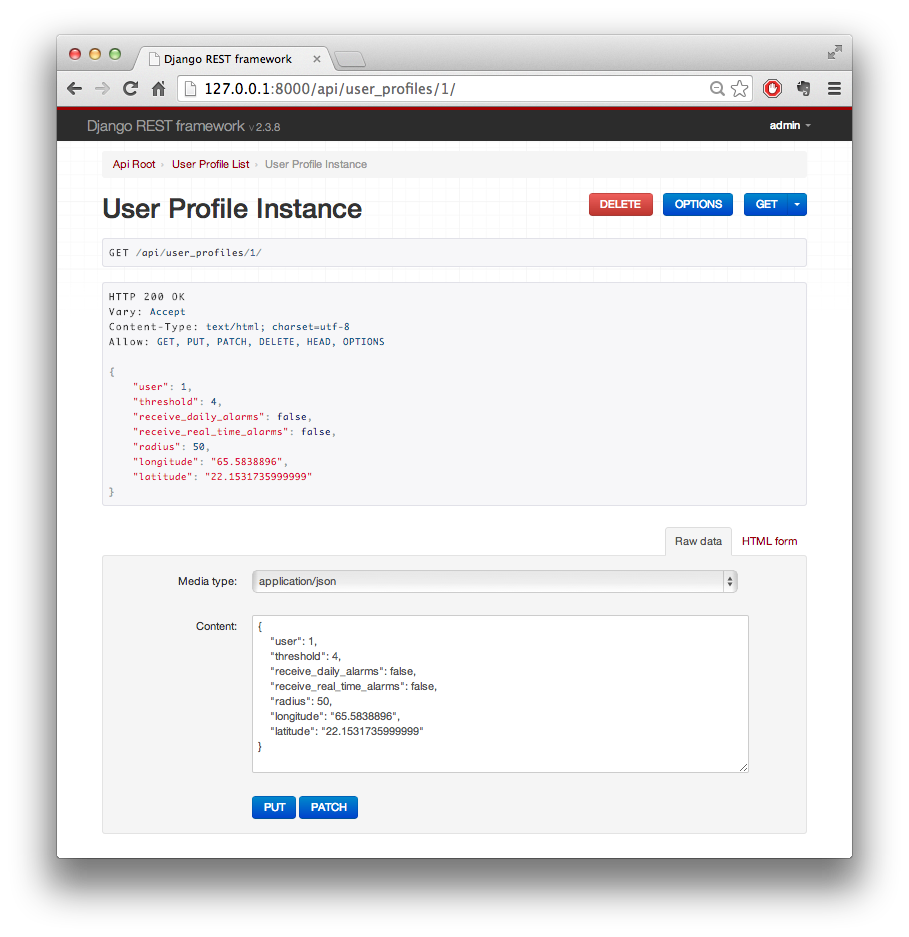This screenshot has width=909, height=937.
Task: Click the textarea resize handle corner
Action: coord(743,767)
